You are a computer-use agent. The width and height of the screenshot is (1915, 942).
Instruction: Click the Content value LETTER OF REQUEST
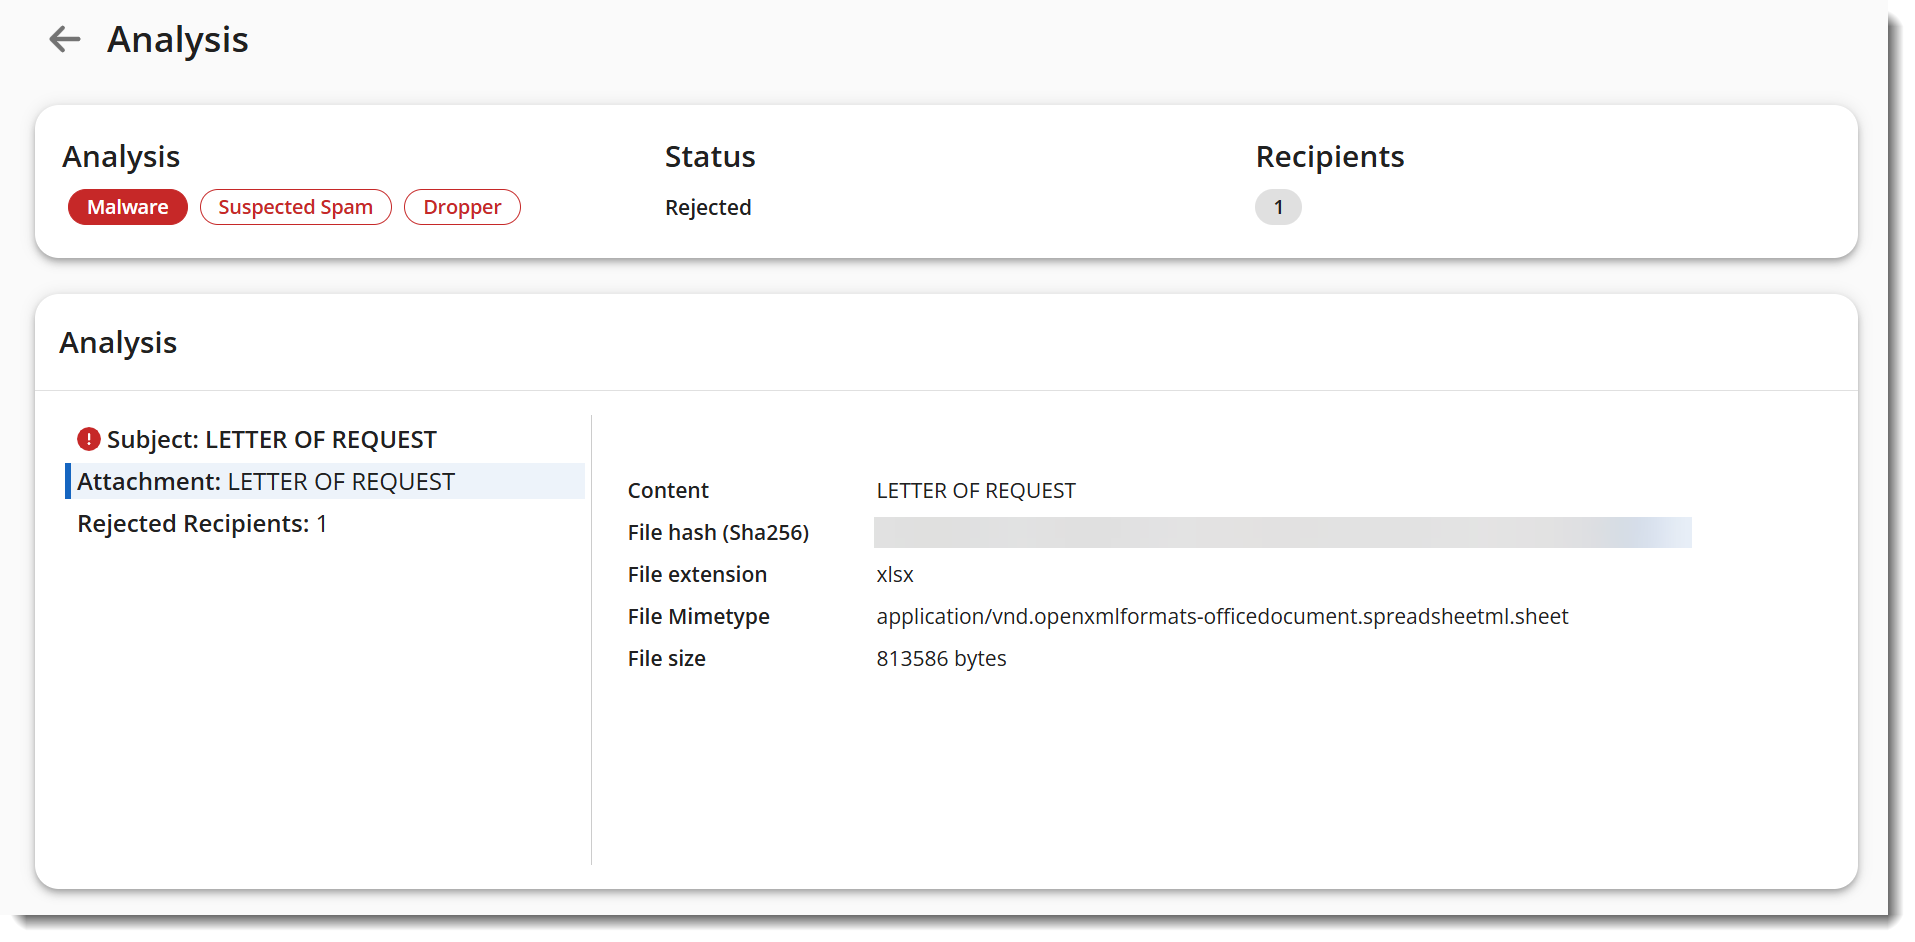(976, 491)
